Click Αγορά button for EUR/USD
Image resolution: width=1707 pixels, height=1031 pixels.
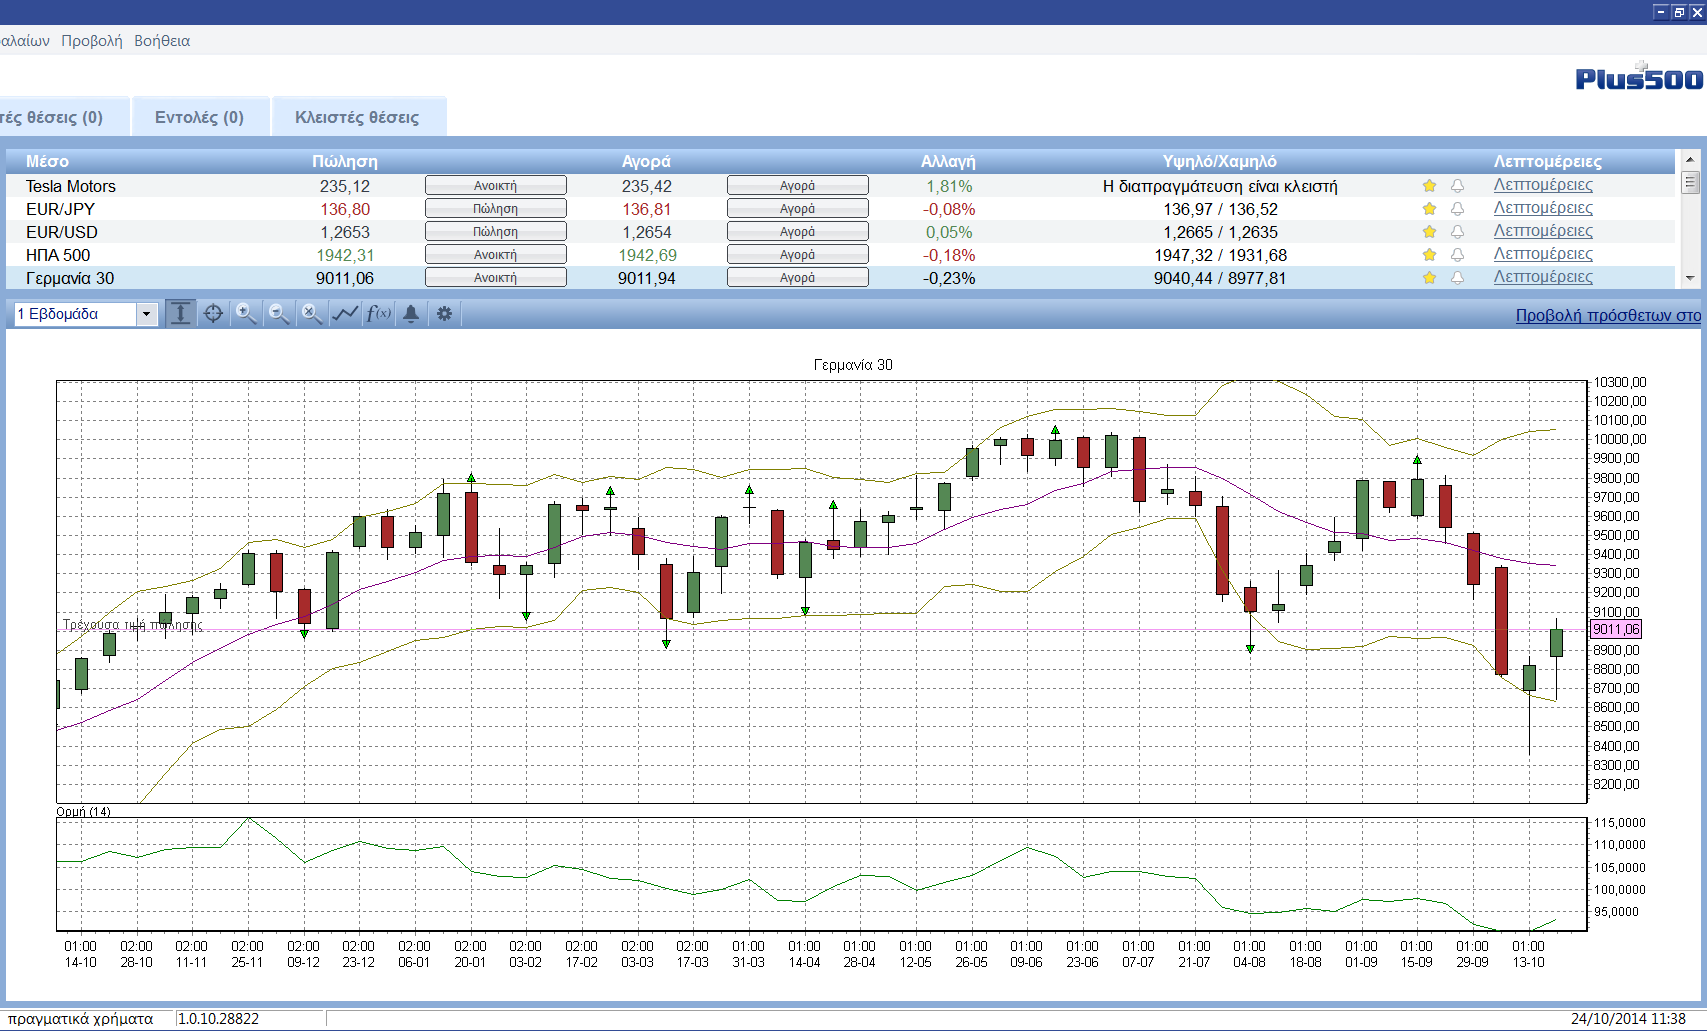coord(798,232)
